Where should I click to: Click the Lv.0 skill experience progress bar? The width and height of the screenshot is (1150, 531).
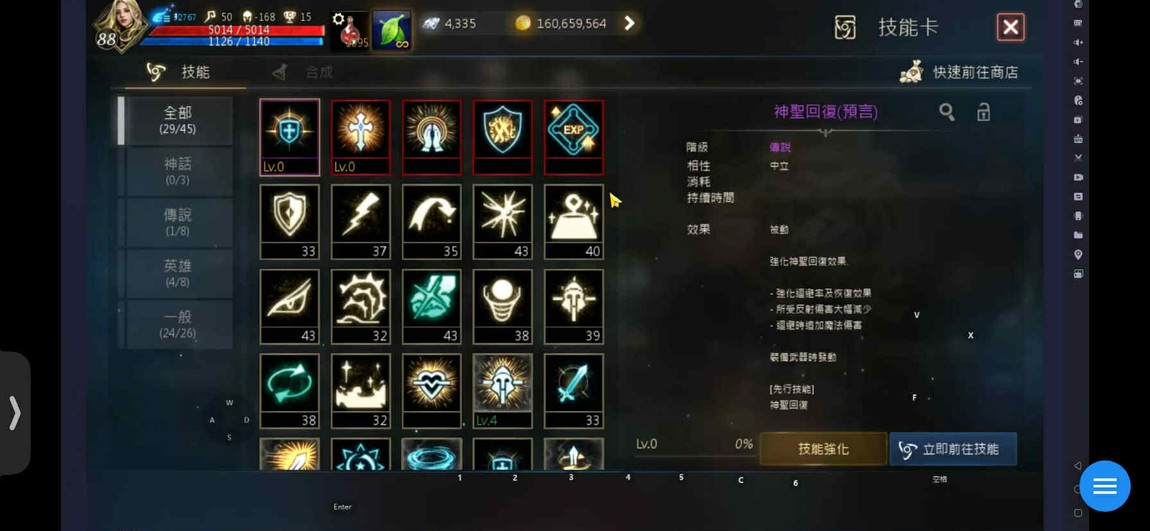[x=695, y=445]
